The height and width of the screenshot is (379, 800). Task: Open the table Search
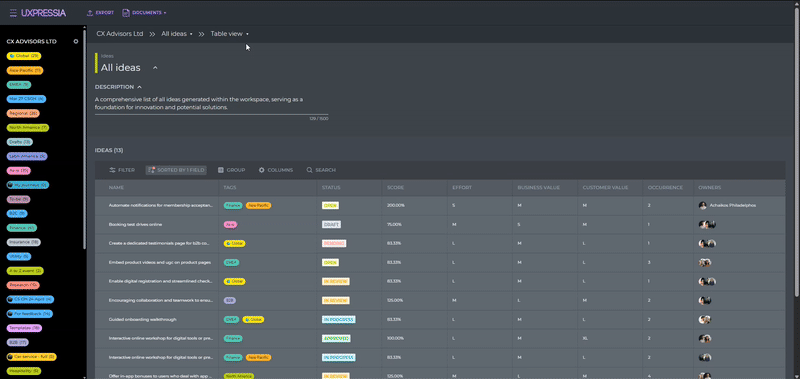[x=321, y=170]
